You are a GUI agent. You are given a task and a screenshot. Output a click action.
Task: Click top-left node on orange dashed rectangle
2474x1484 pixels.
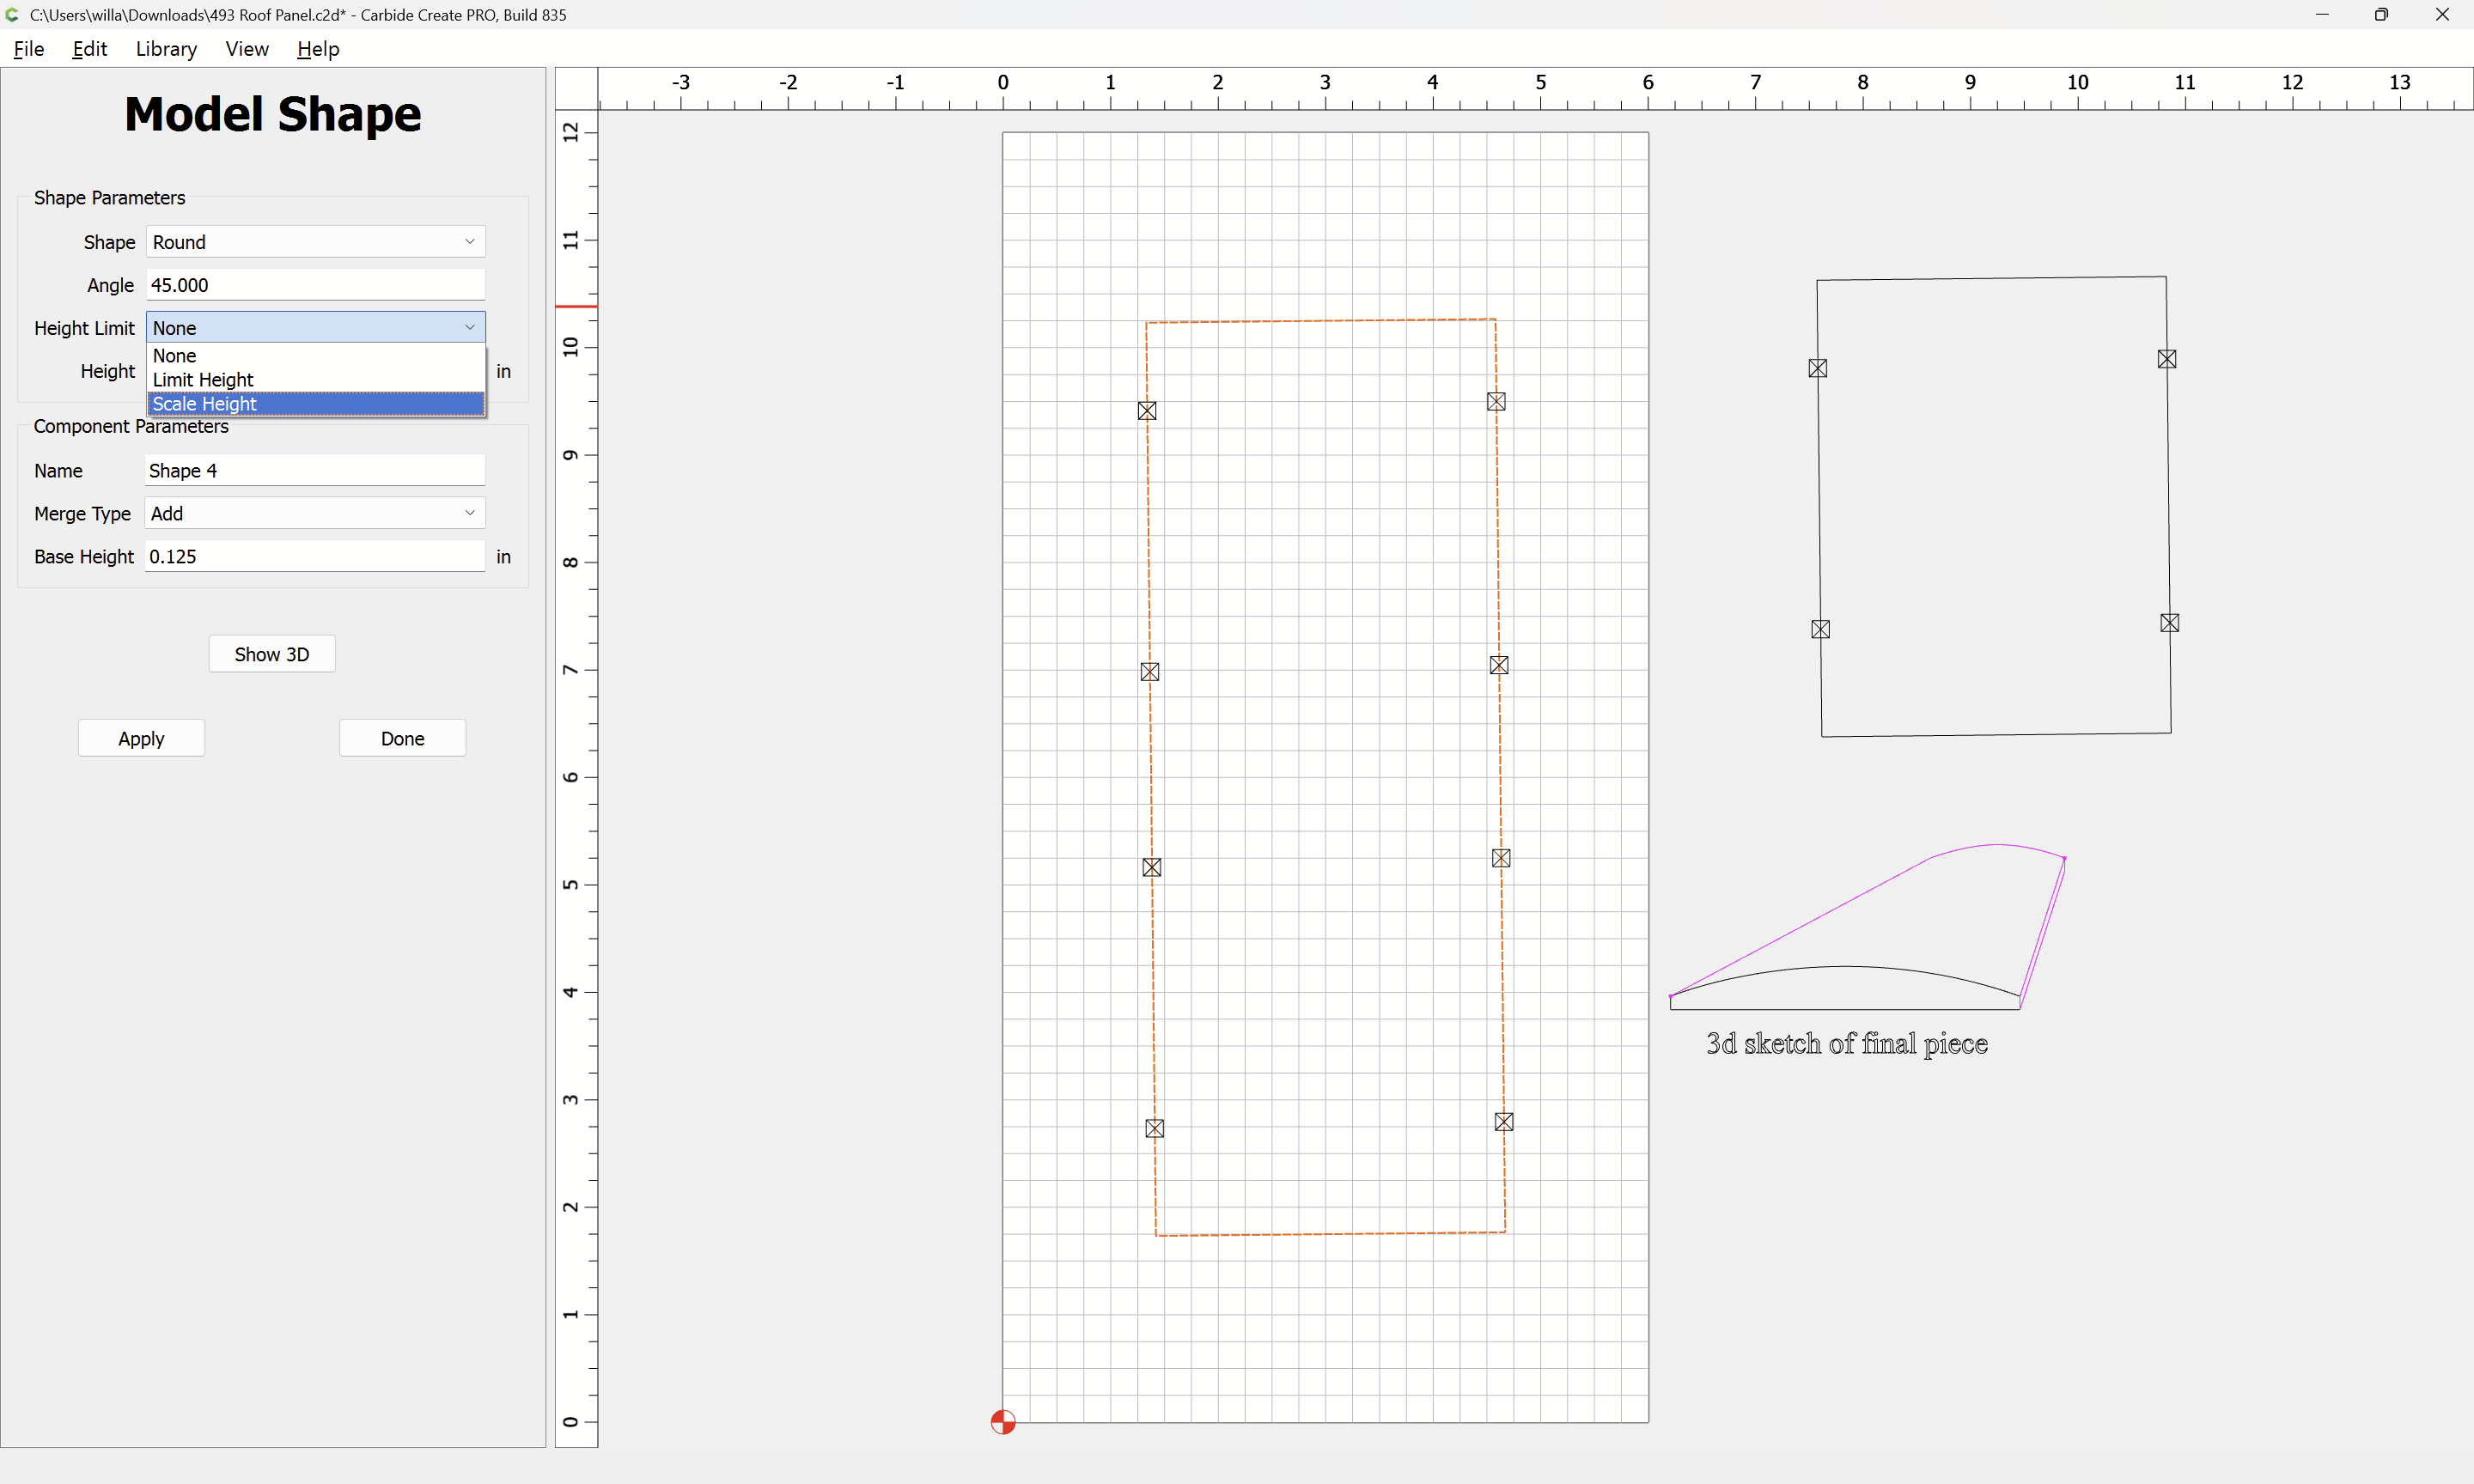click(1147, 411)
